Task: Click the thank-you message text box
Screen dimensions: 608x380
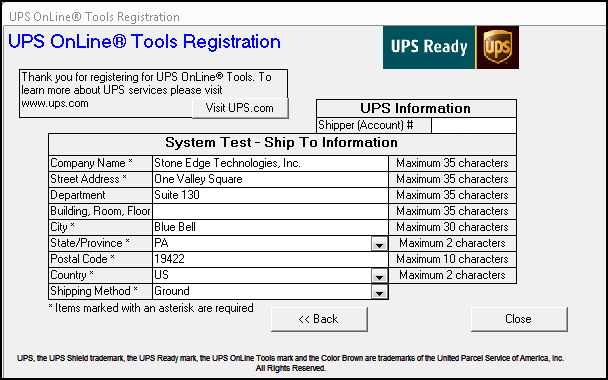Action: 154,93
